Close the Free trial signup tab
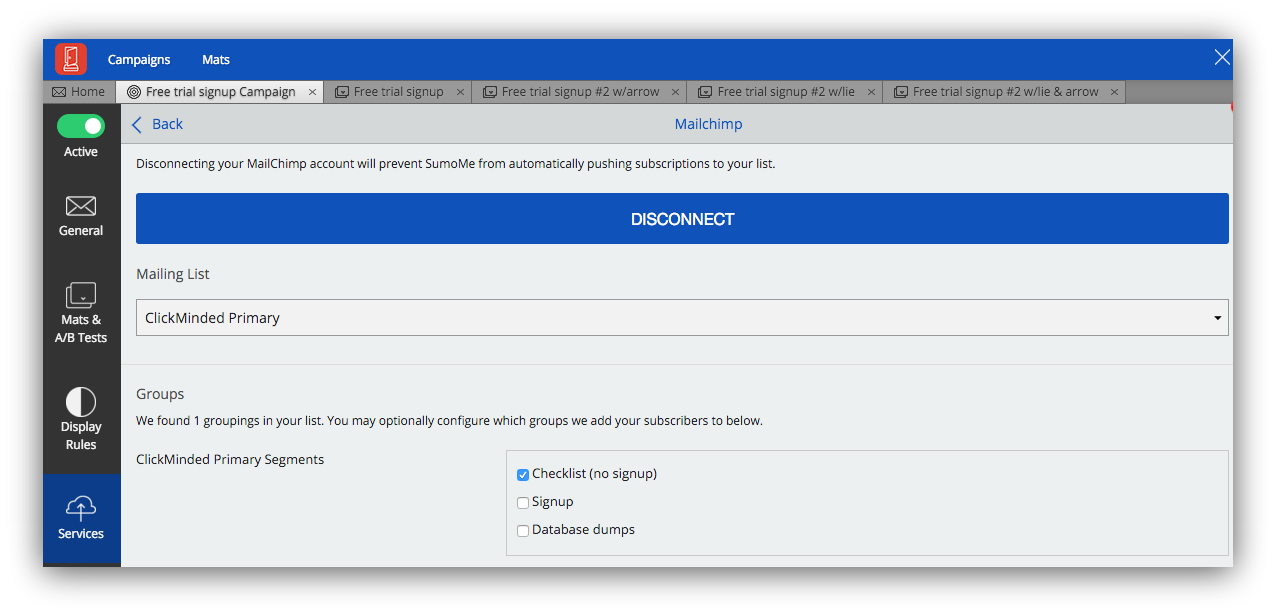The image size is (1276, 614). click(x=460, y=92)
